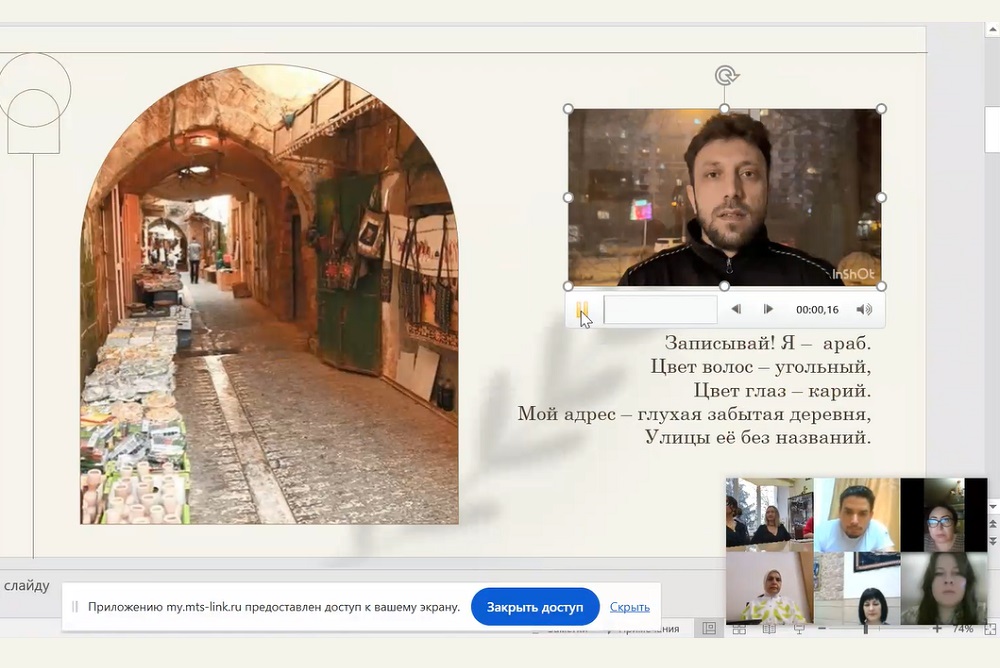Select the arched market street picture
Viewport: 1000px width, 668px height.
tap(269, 300)
